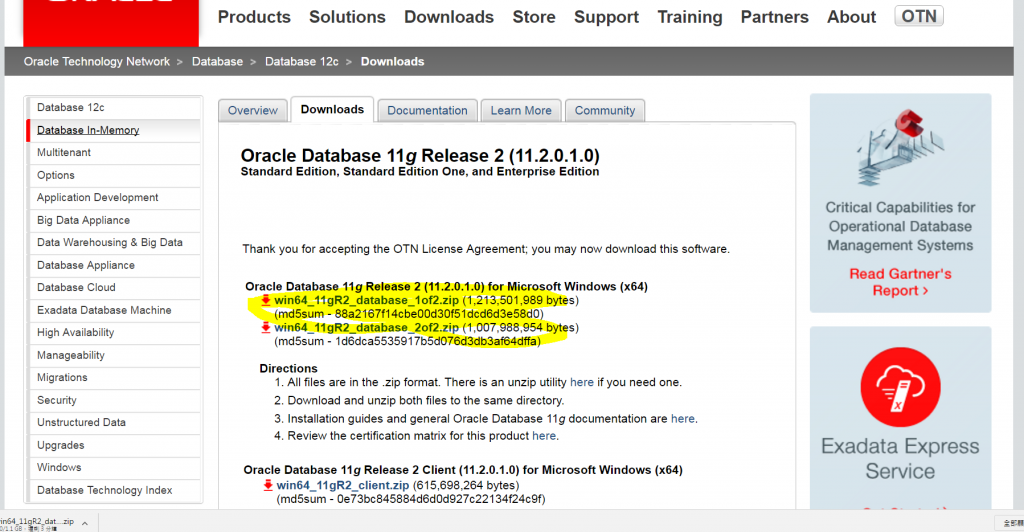
Task: Open Exadata Database Machine sidebar entry
Action: pyautogui.click(x=114, y=310)
